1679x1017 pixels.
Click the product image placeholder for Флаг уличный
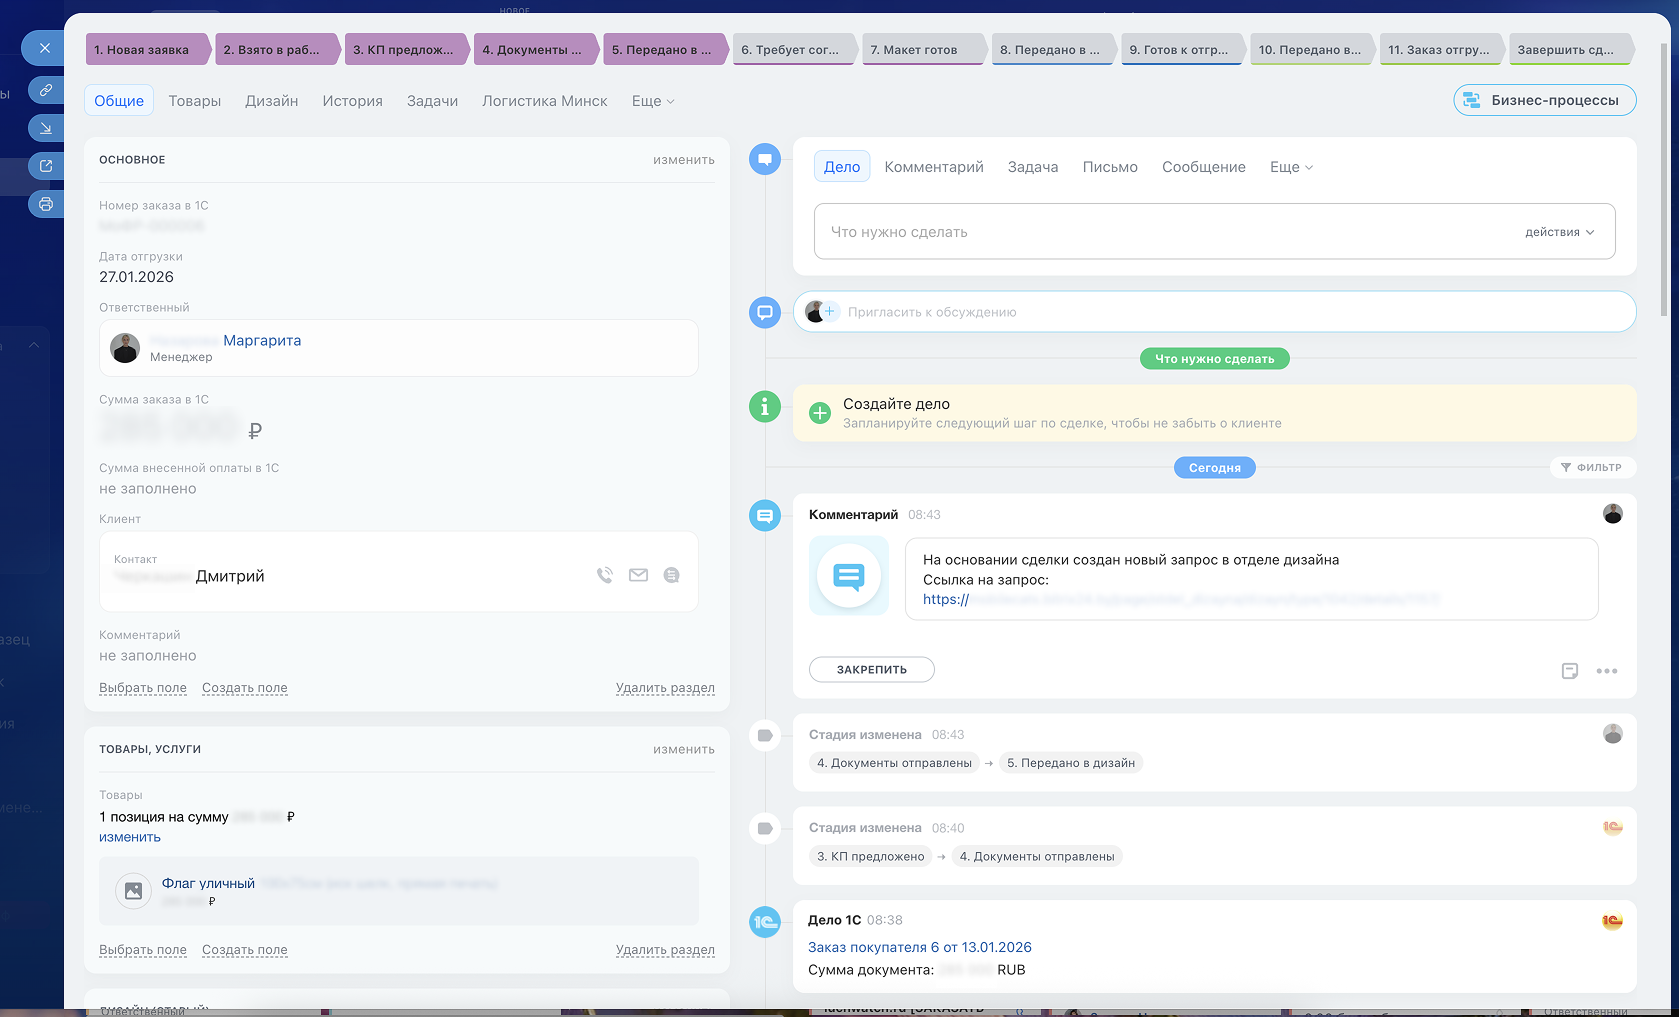coord(133,890)
